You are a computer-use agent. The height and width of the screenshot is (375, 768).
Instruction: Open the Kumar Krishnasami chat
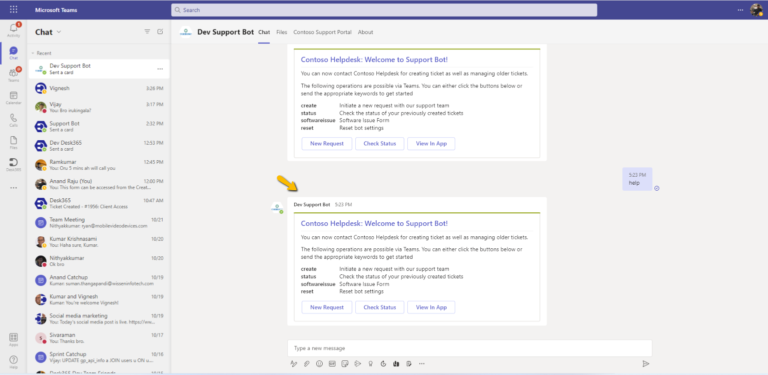point(99,241)
